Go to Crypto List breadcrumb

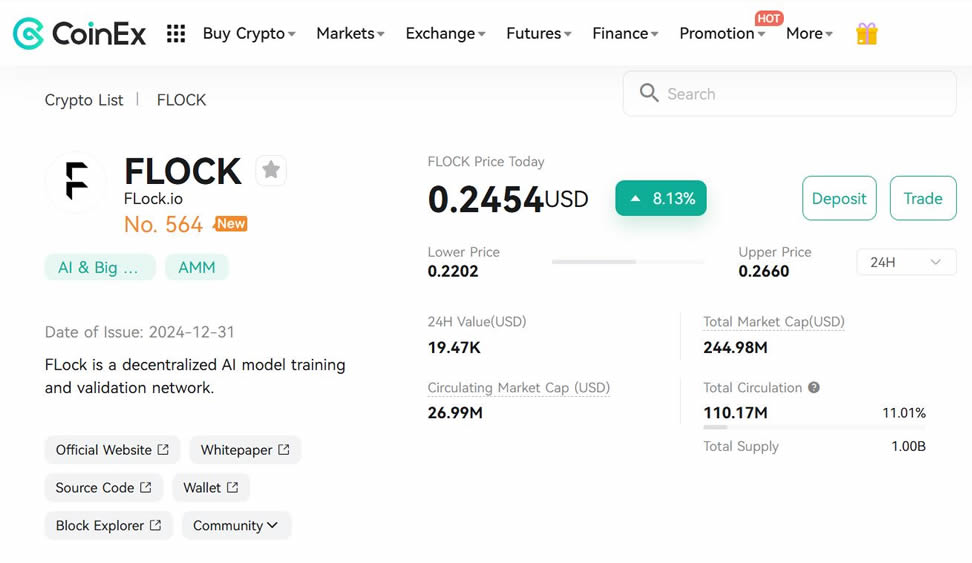84,100
